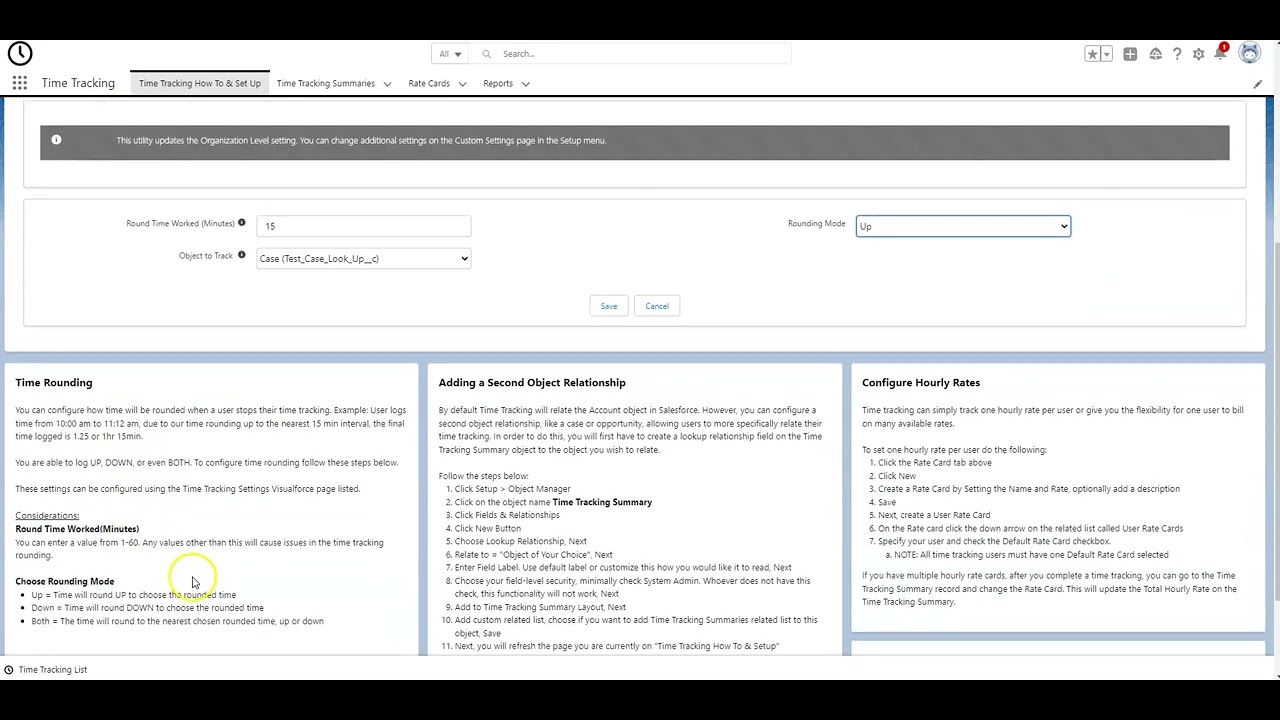The image size is (1280, 720).
Task: Open the App Launcher grid
Action: pyautogui.click(x=20, y=83)
